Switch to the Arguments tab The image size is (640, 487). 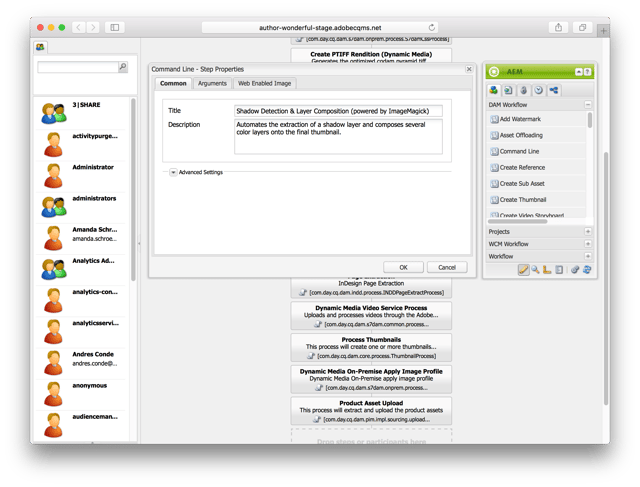tap(212, 83)
